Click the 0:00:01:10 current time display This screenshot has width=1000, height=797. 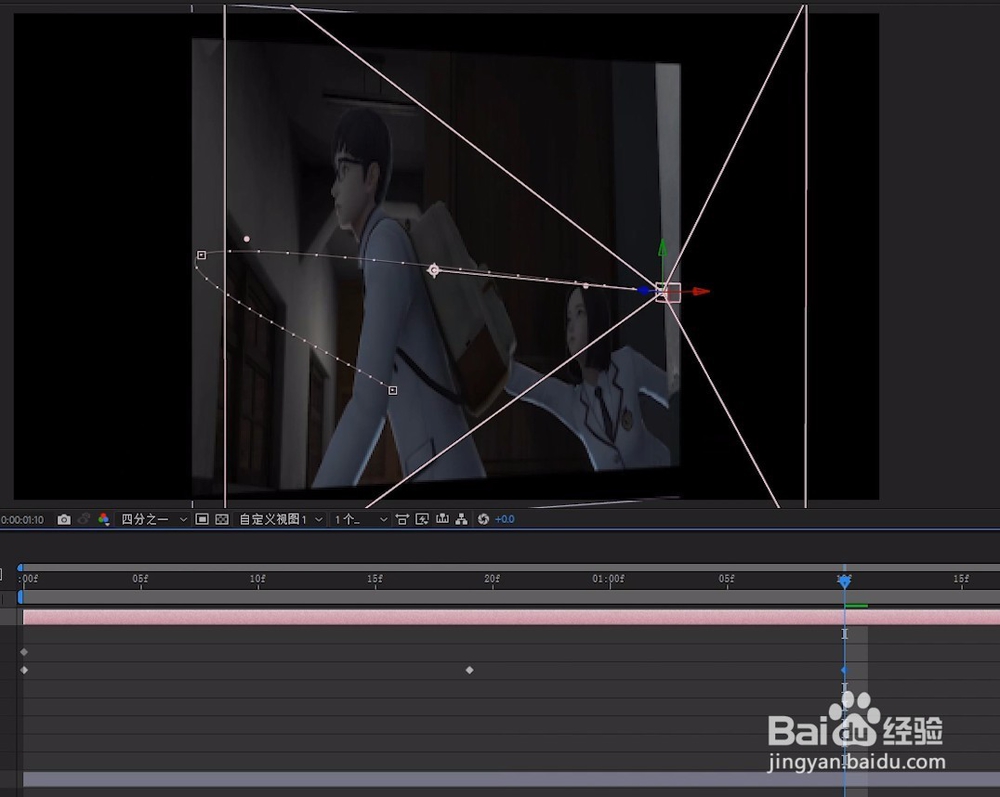pyautogui.click(x=22, y=520)
